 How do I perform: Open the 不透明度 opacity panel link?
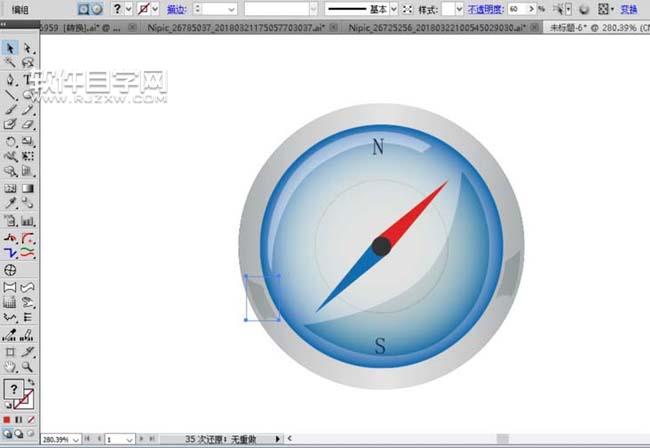485,9
